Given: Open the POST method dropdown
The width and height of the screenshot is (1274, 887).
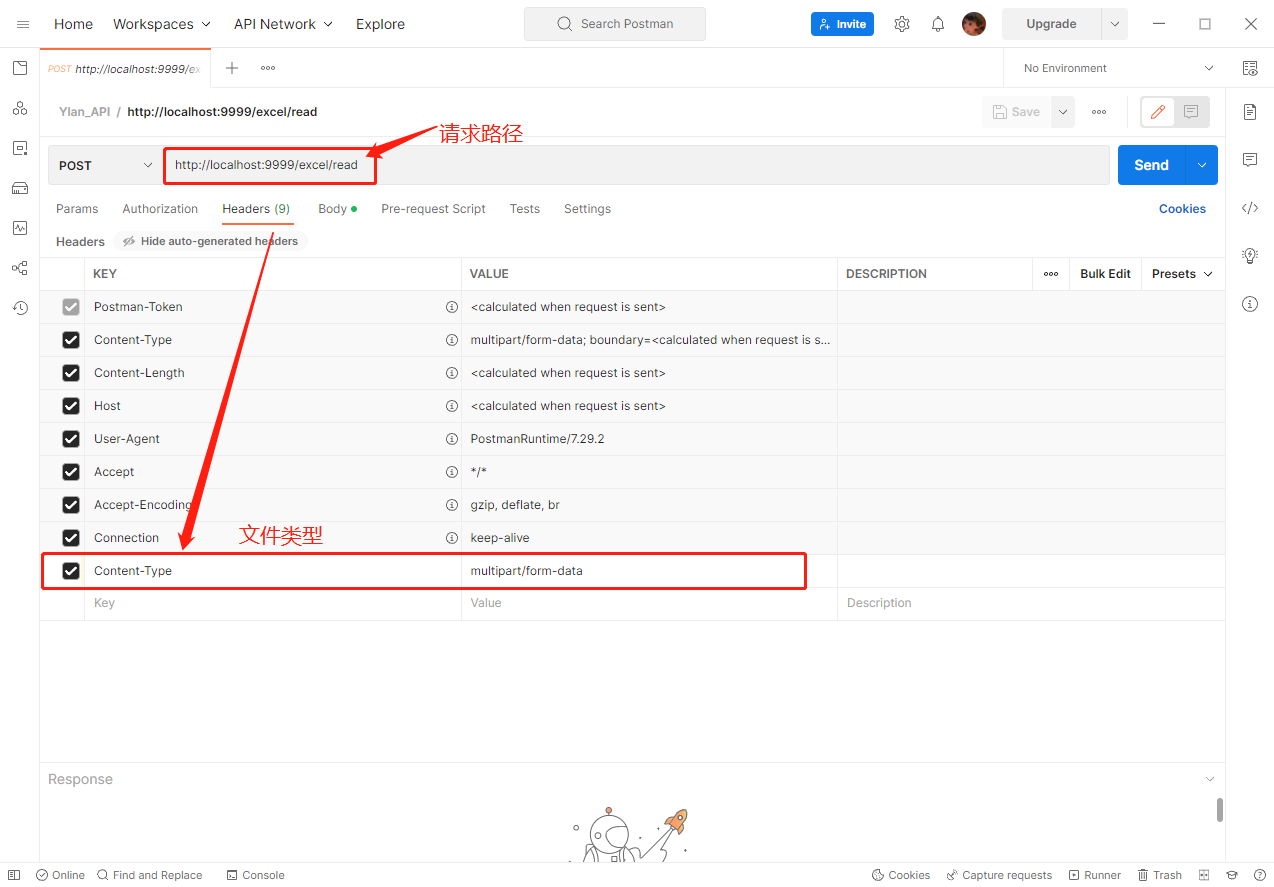Looking at the screenshot, I should (x=105, y=166).
